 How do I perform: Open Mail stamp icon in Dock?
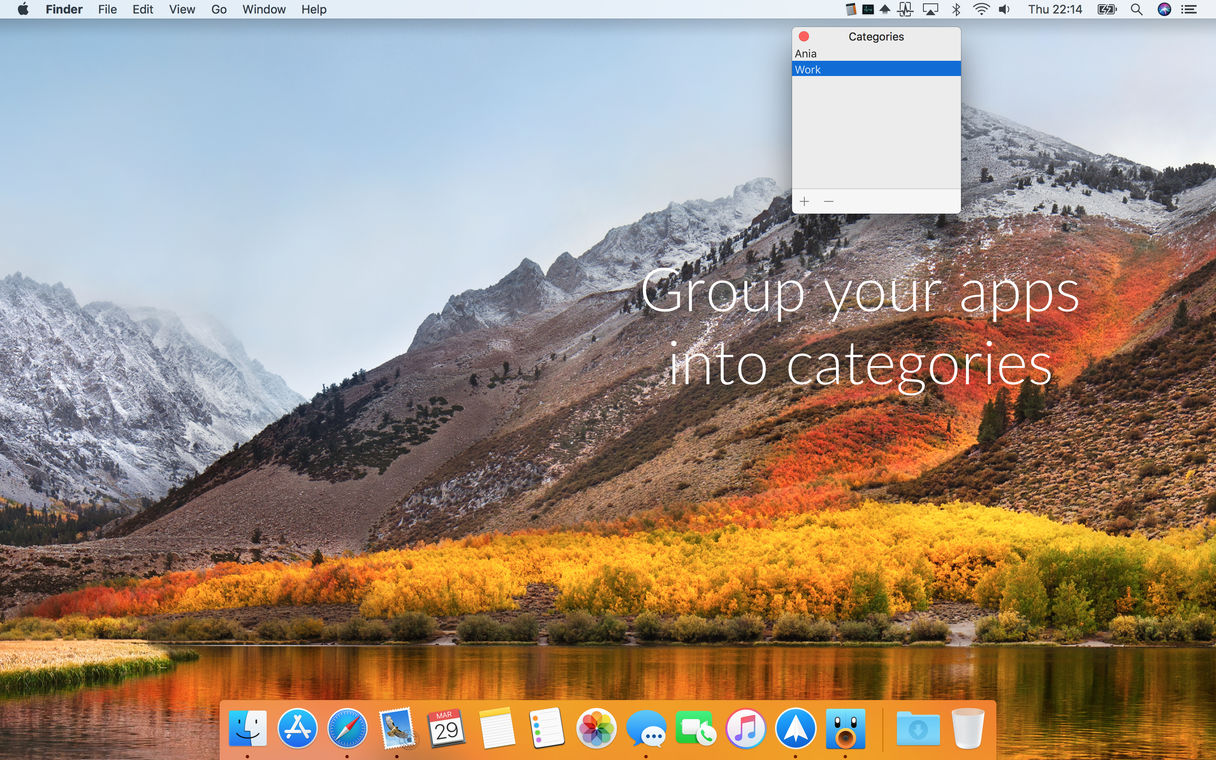click(397, 728)
